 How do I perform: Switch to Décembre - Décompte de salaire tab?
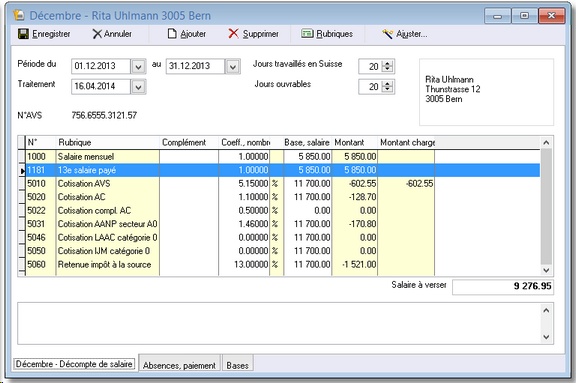(74, 364)
